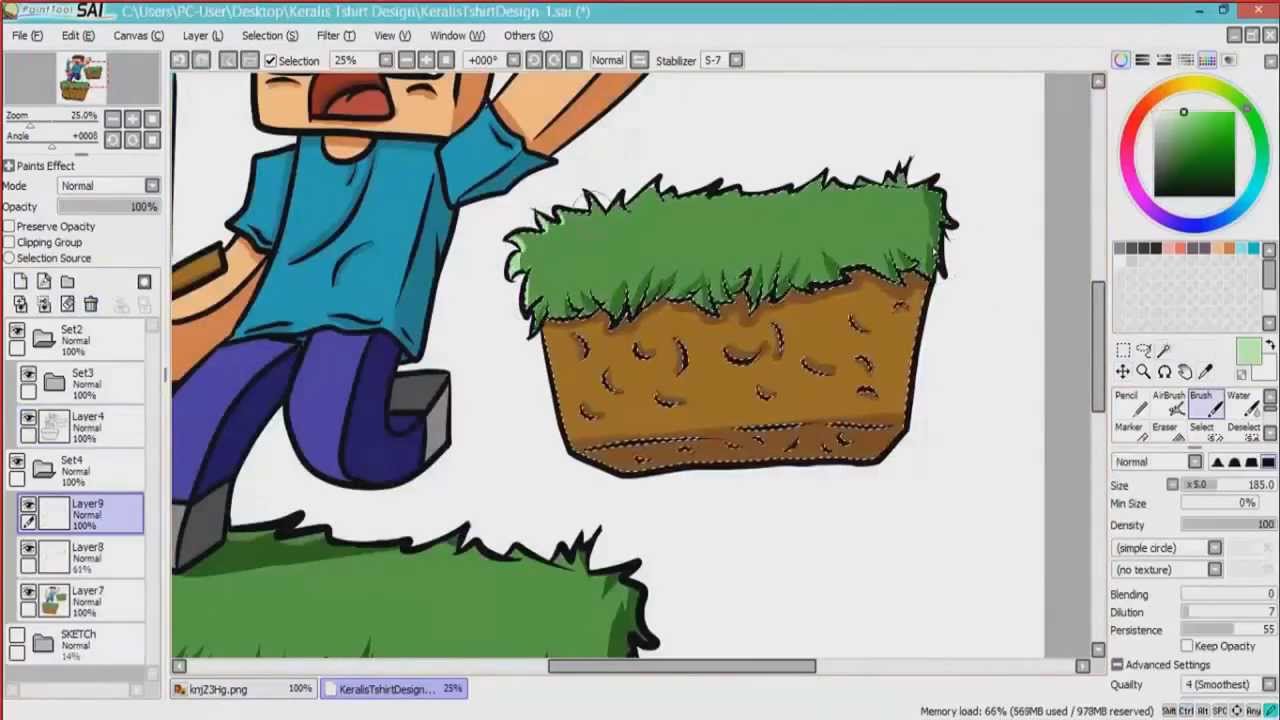Image resolution: width=1280 pixels, height=720 pixels.
Task: Create a new layer set folder
Action: click(x=67, y=282)
